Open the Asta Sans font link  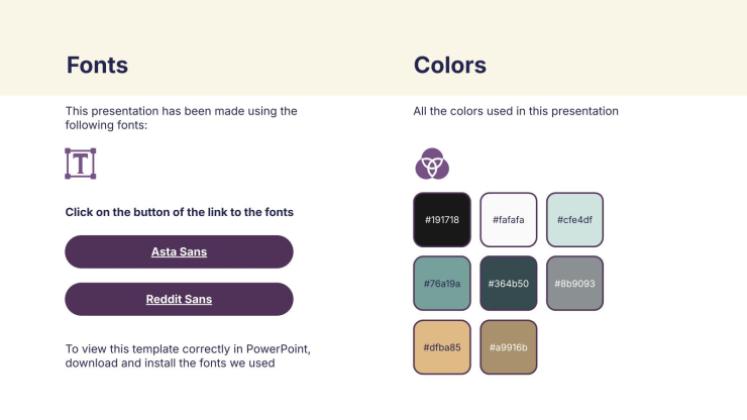[179, 252]
